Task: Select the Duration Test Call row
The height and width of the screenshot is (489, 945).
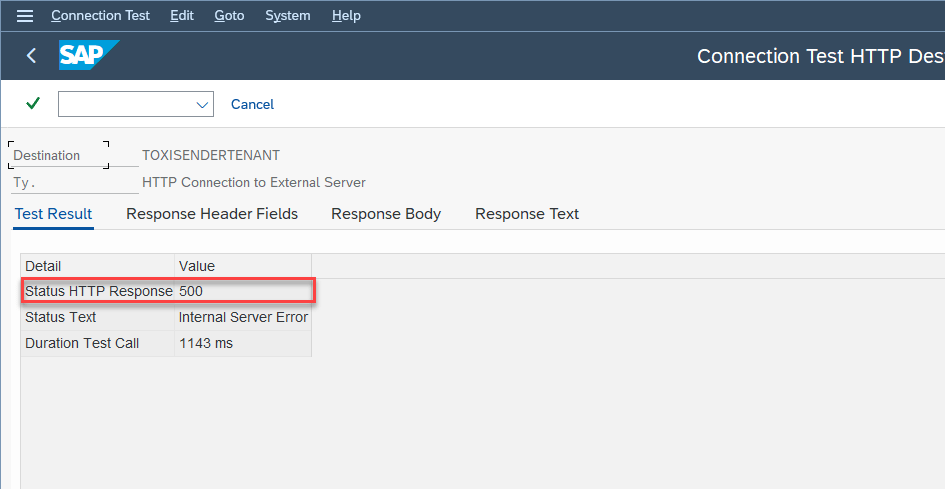Action: tap(82, 343)
